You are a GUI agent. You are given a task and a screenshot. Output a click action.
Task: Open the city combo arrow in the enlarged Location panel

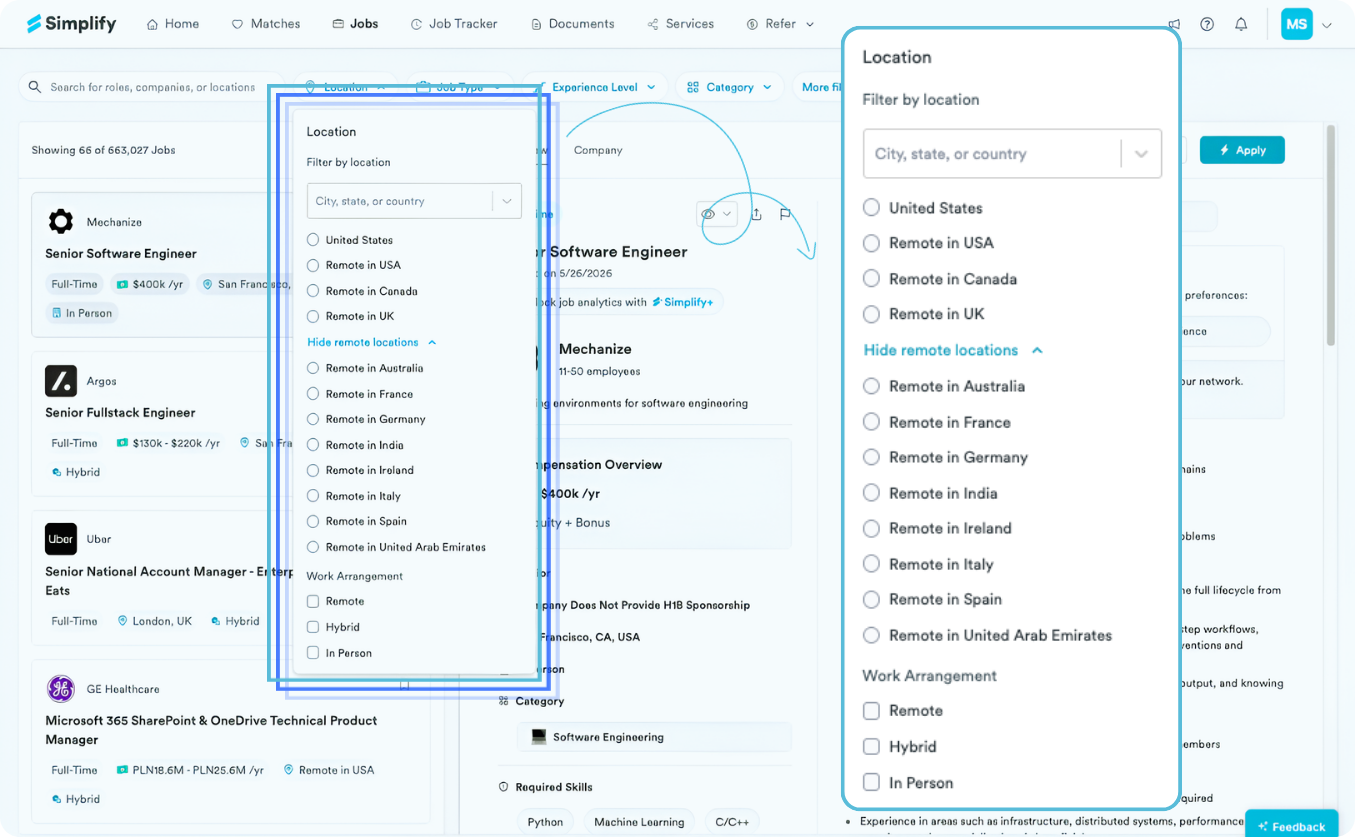(x=1141, y=154)
